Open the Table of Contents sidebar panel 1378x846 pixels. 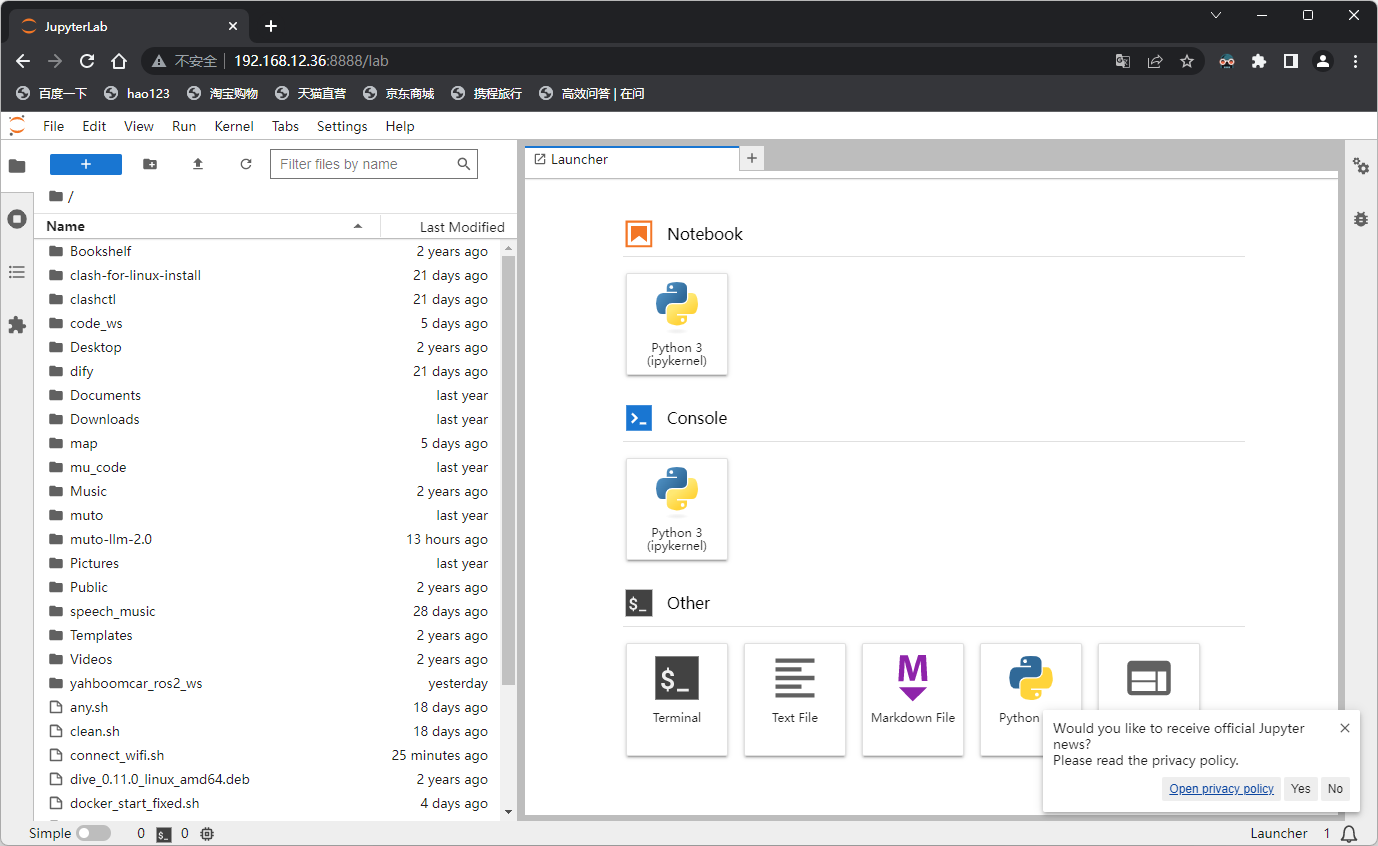17,272
